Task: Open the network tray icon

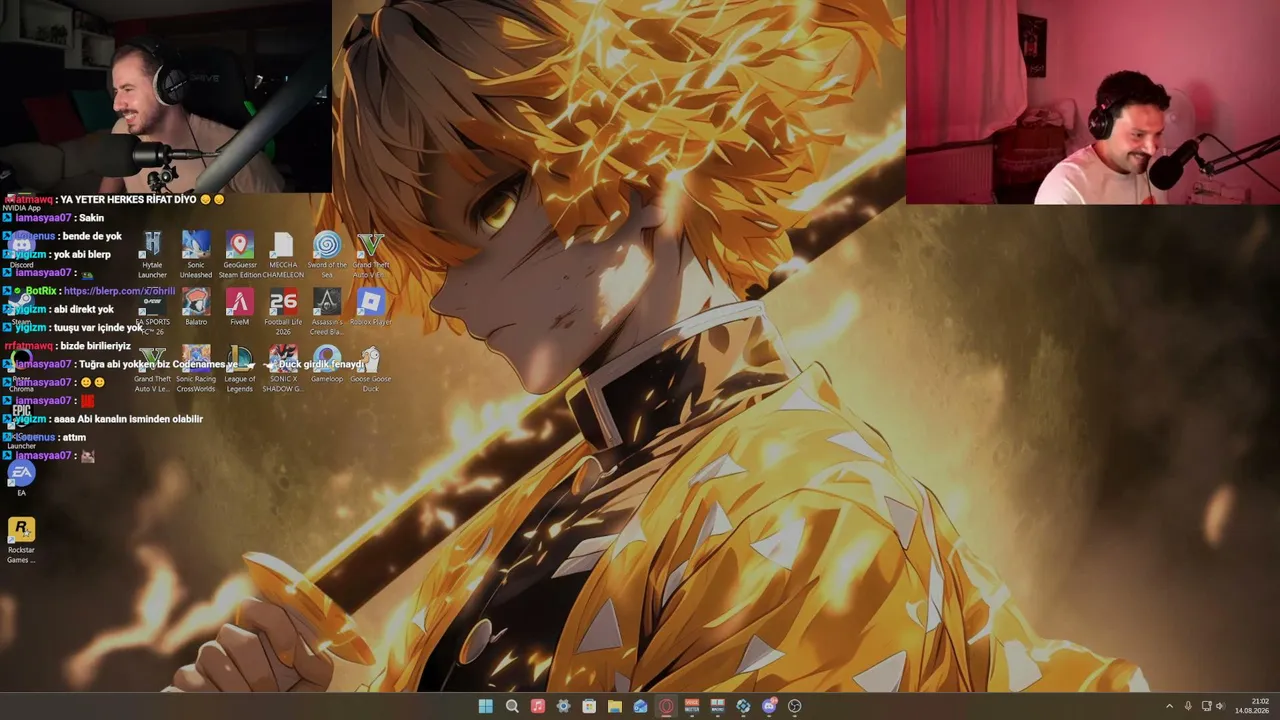Action: tap(1206, 706)
